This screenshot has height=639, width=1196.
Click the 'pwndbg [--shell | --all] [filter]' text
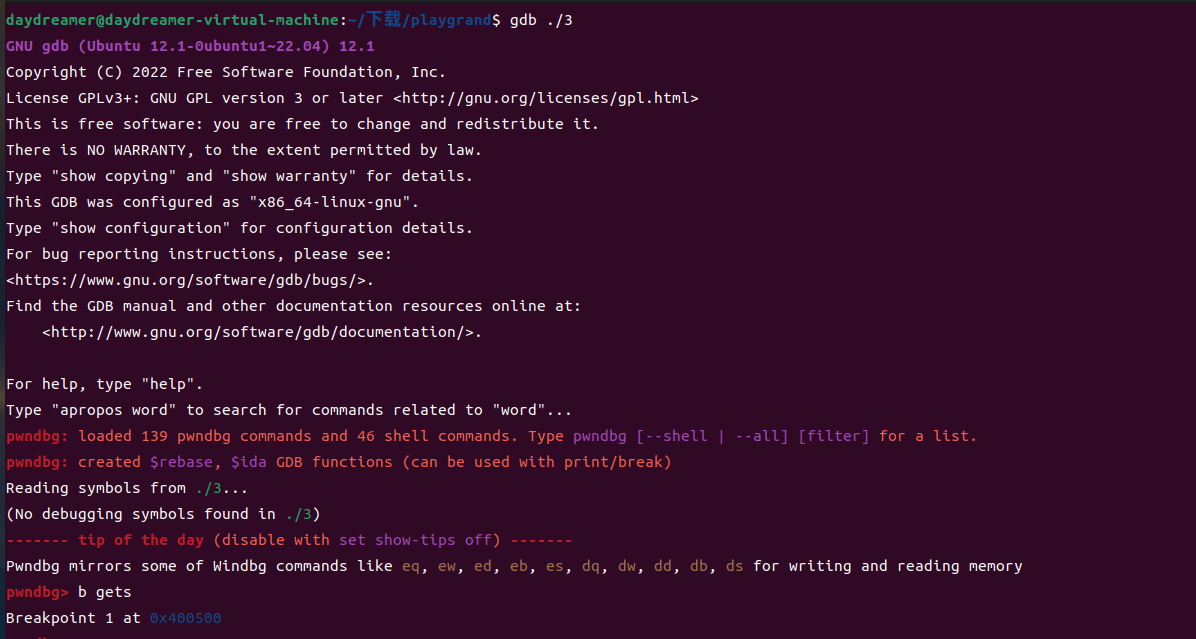point(721,436)
